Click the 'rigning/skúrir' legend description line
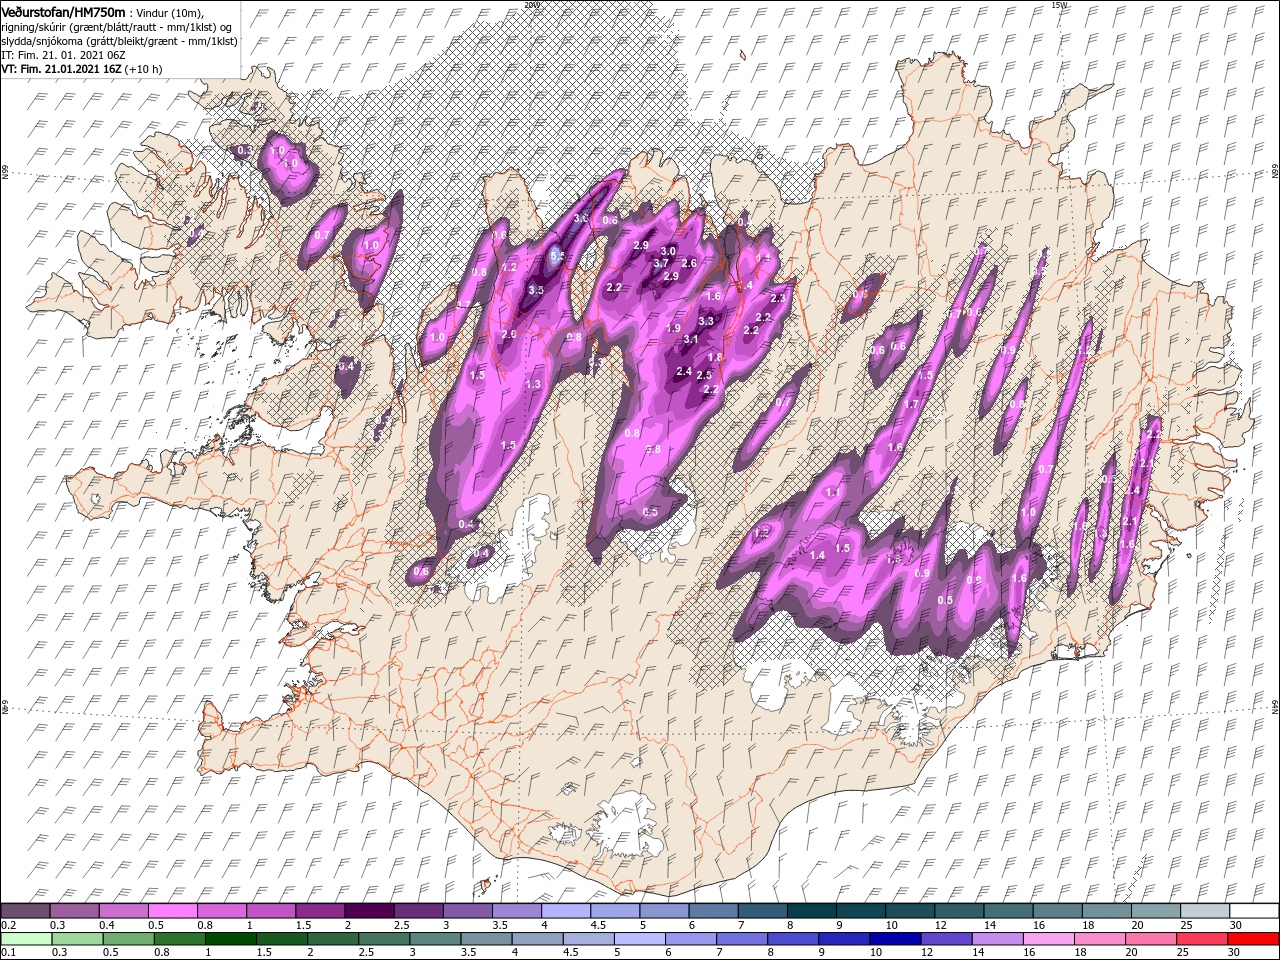Image resolution: width=1280 pixels, height=960 pixels. tap(118, 27)
